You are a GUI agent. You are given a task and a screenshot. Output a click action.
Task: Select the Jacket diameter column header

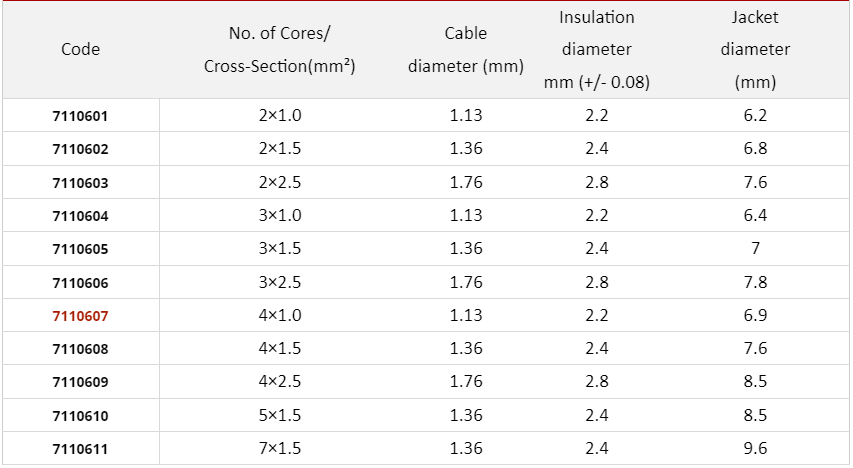click(755, 50)
